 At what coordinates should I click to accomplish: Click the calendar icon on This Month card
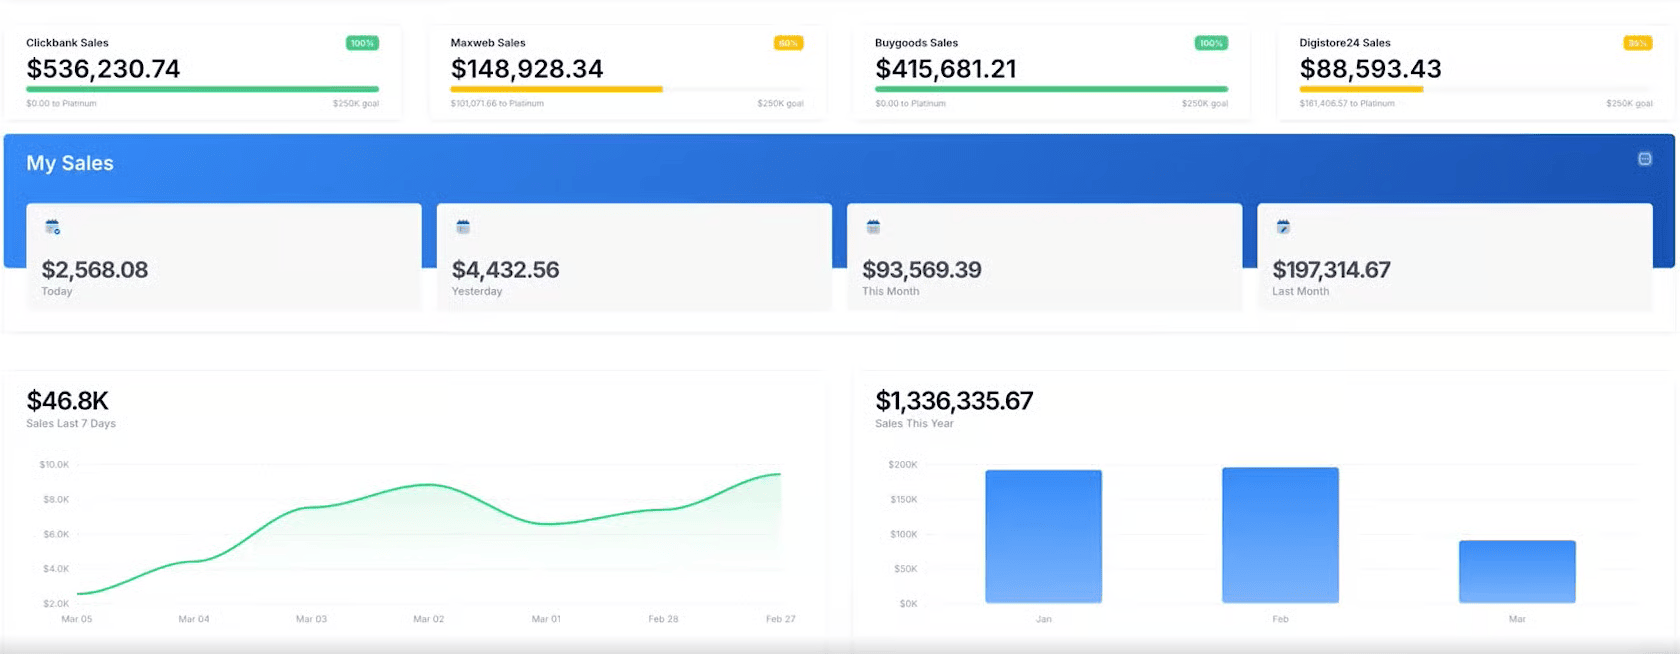point(873,227)
